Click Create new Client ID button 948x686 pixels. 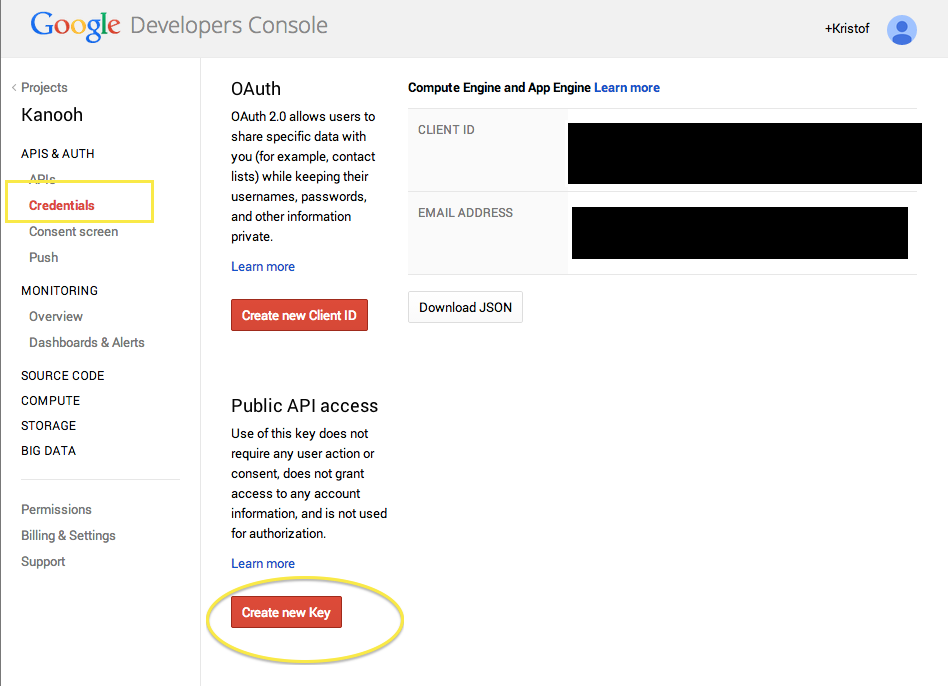299,315
